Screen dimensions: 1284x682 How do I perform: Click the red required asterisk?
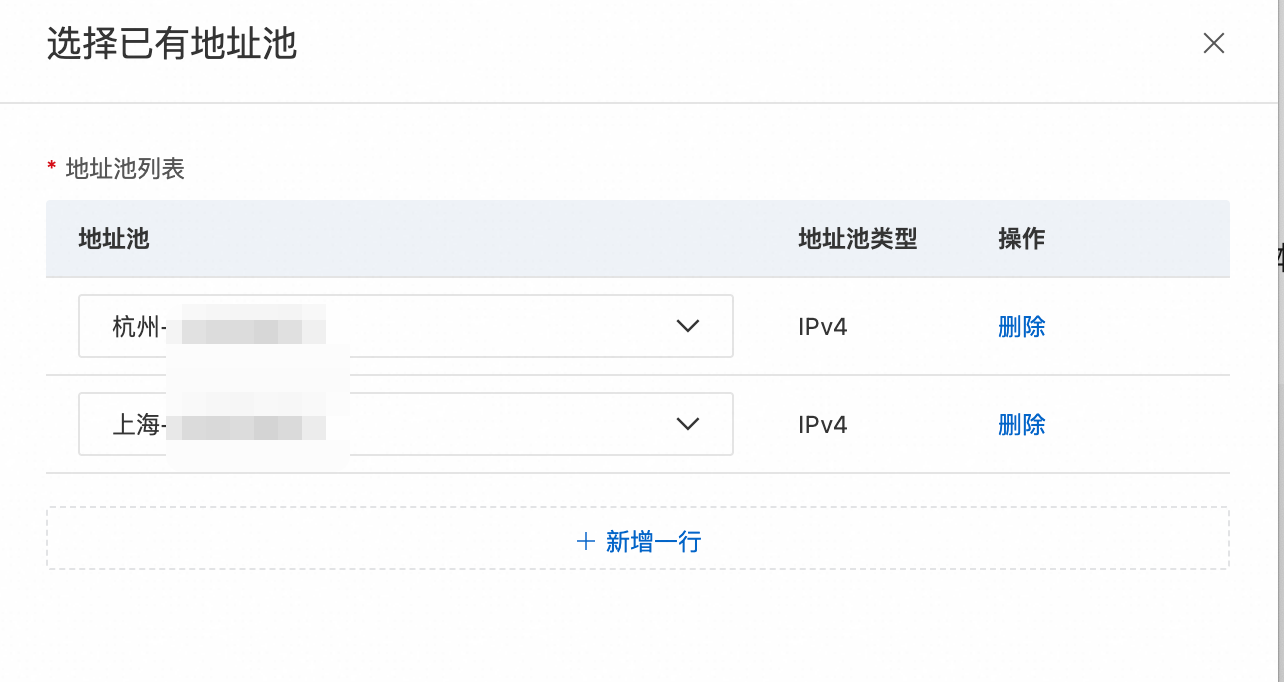point(52,168)
